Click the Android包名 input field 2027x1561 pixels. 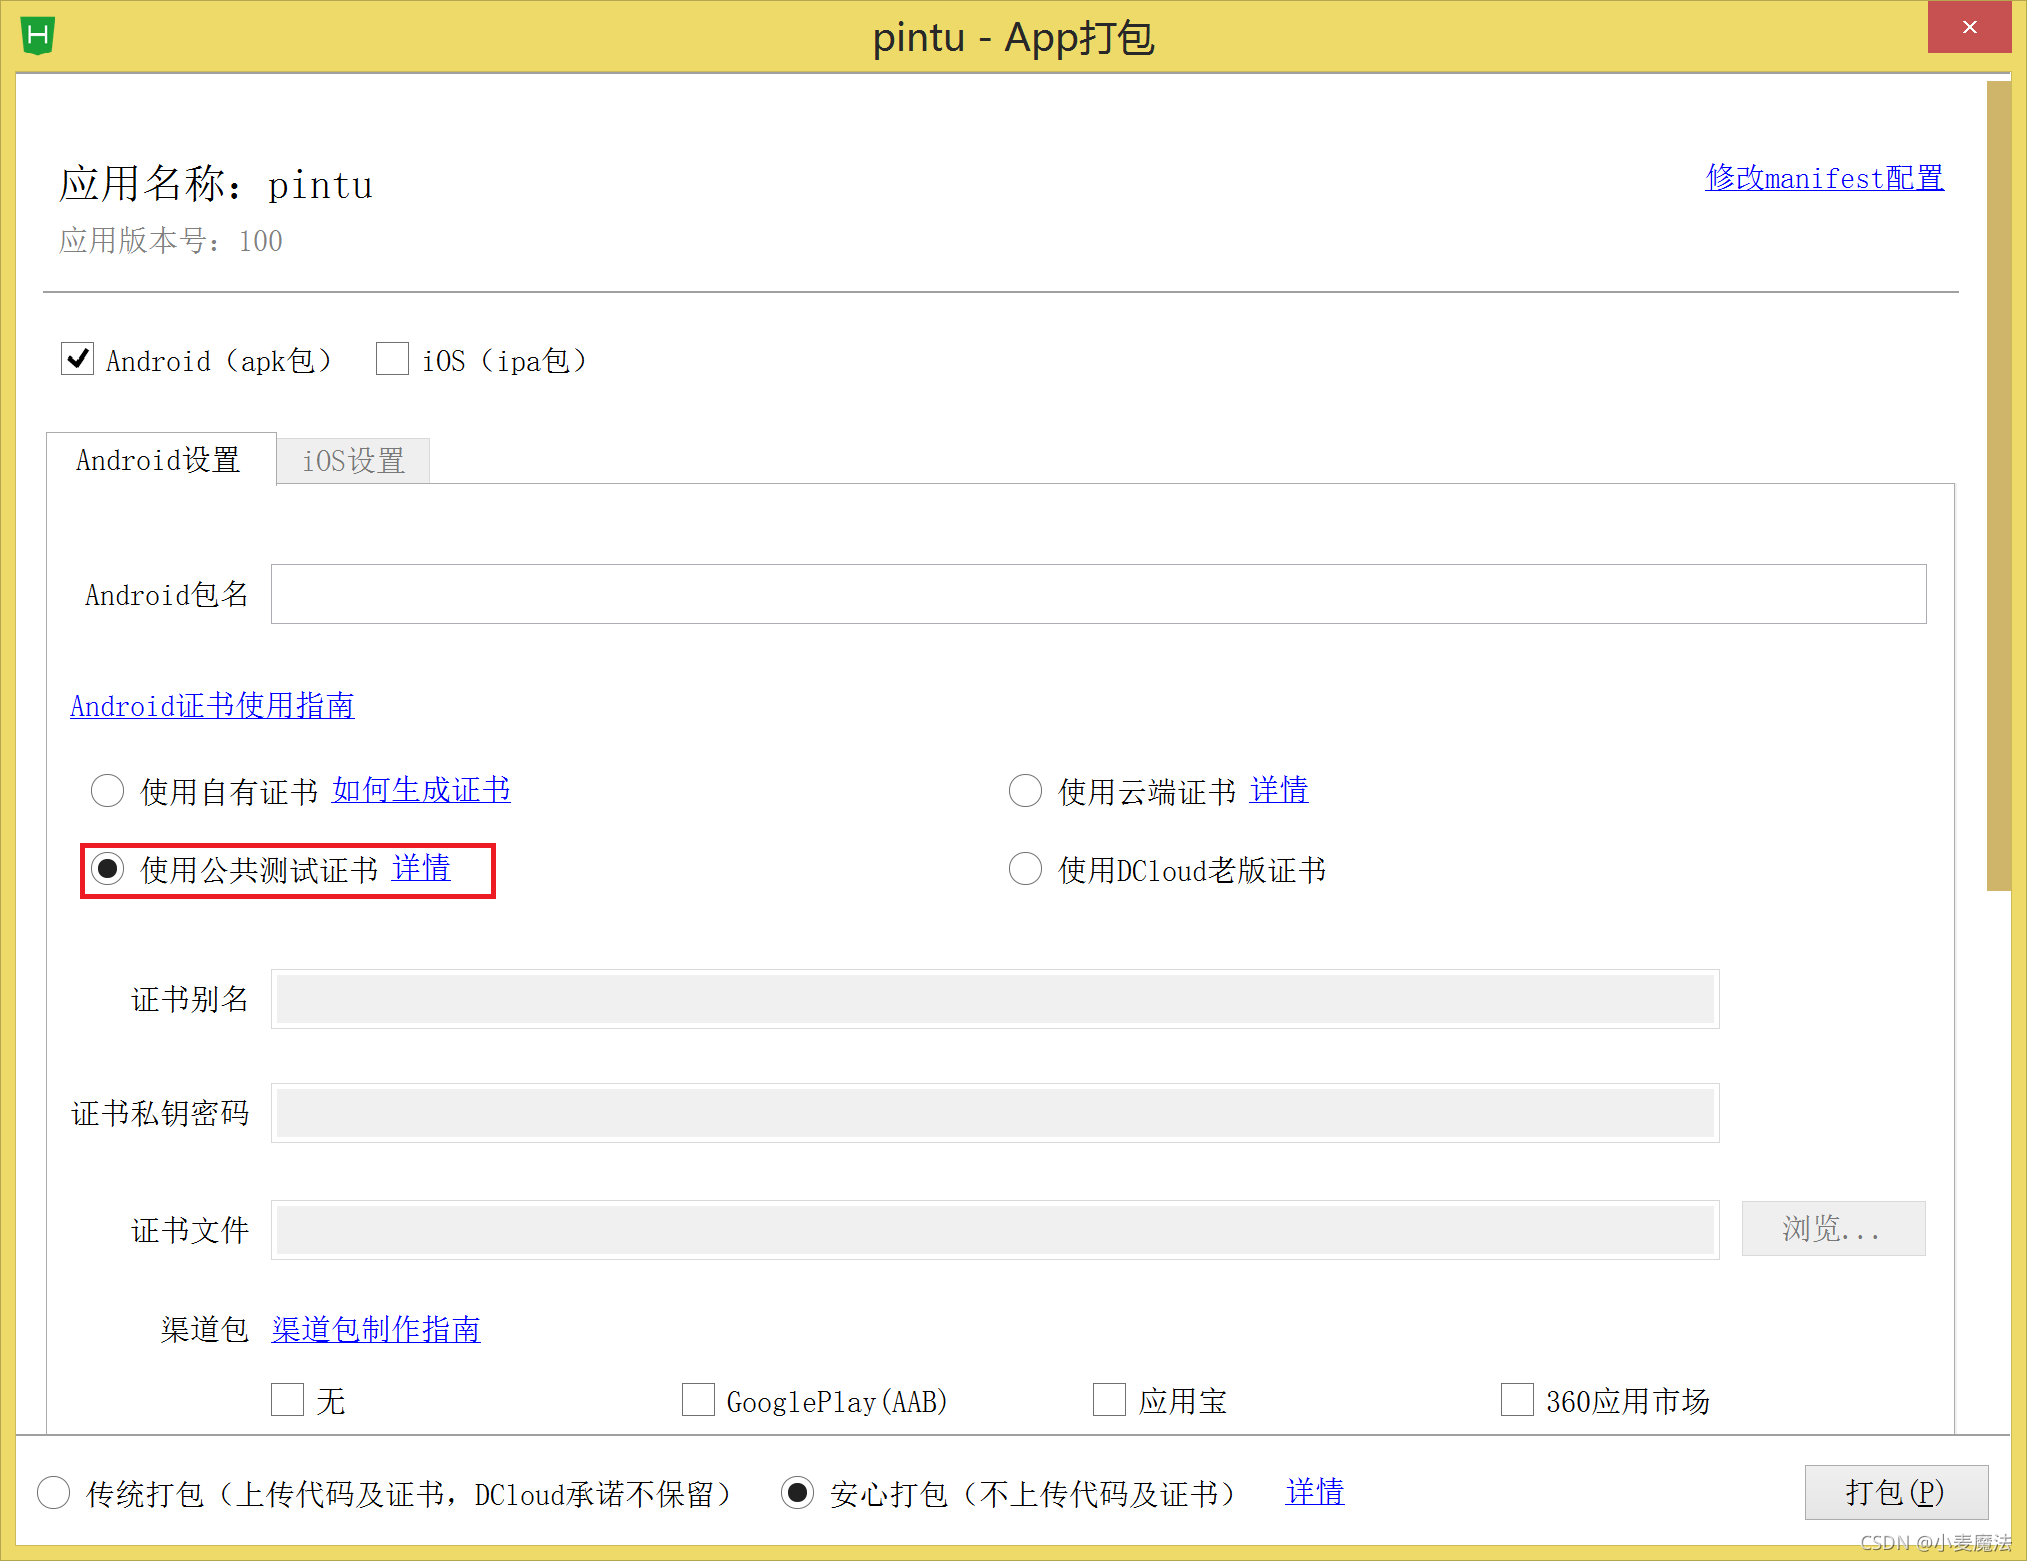tap(1097, 594)
